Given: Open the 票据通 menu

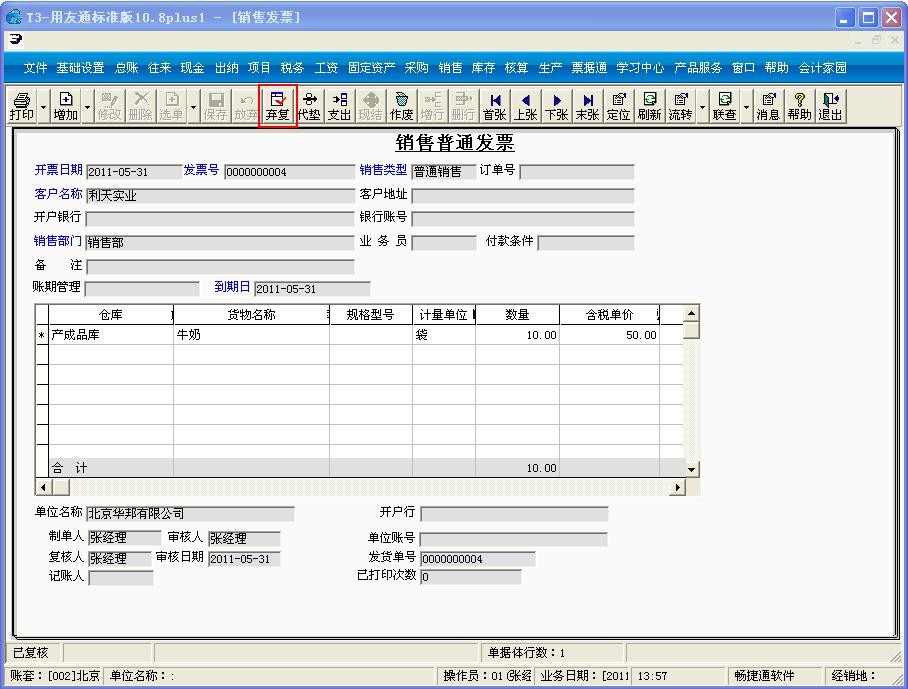Looking at the screenshot, I should pyautogui.click(x=589, y=68).
